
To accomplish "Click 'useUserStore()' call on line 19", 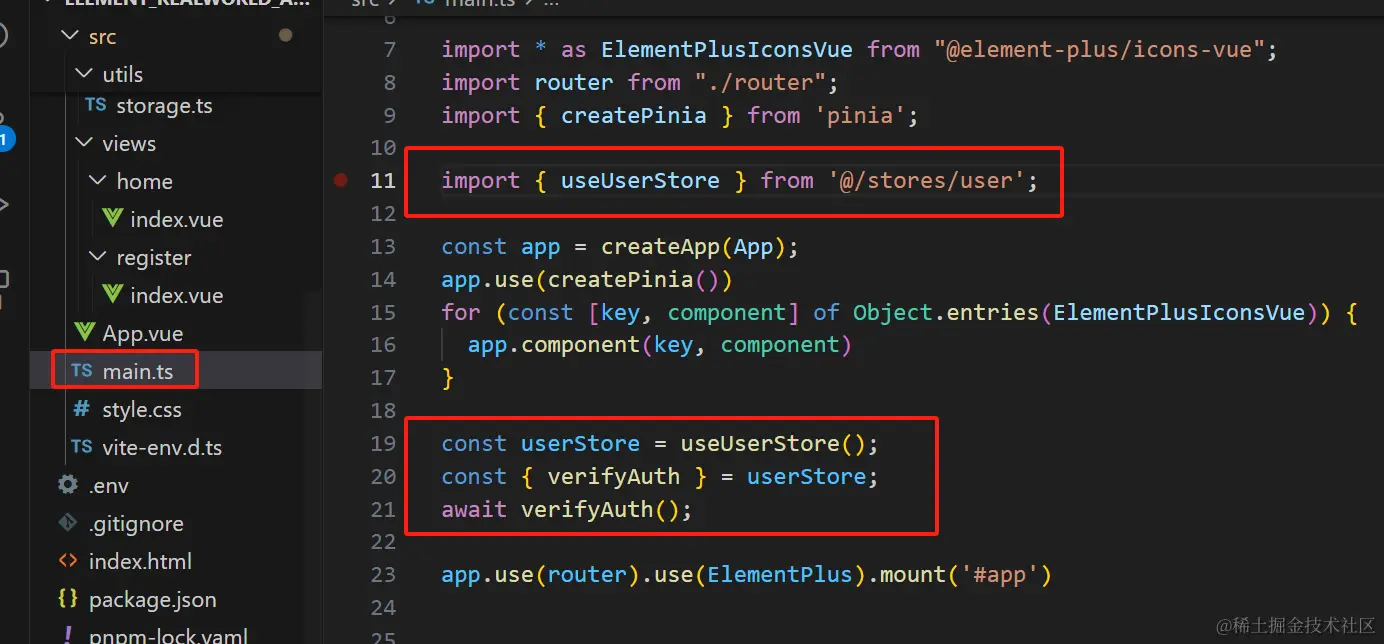I will [x=772, y=443].
